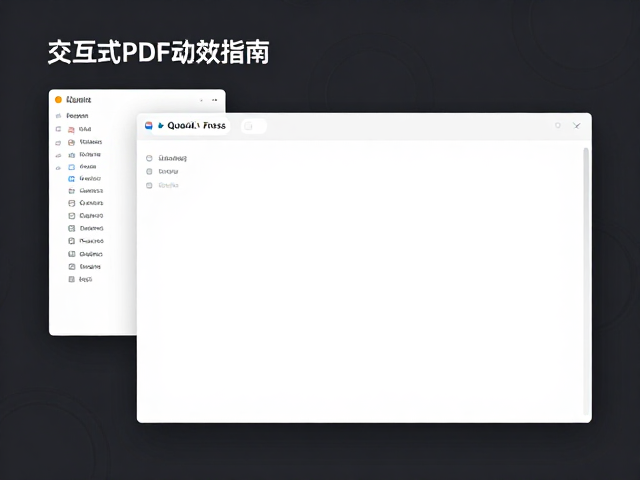Click the solid blue icon in back window sidebar

point(71,178)
